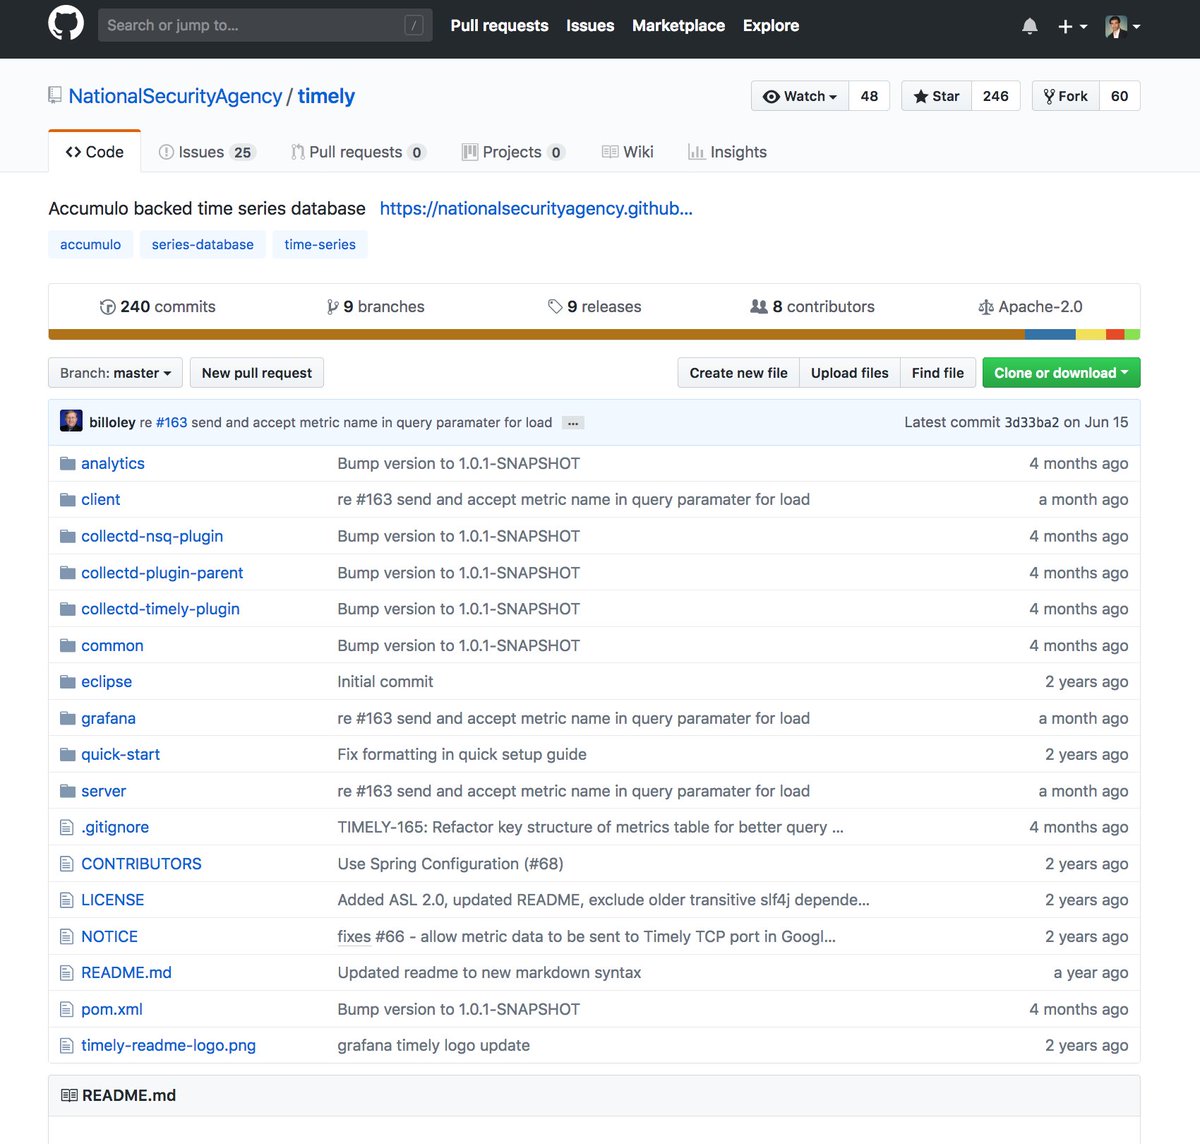1200x1144 pixels.
Task: Open GitHub home via Octocat logo
Action: (x=66, y=24)
